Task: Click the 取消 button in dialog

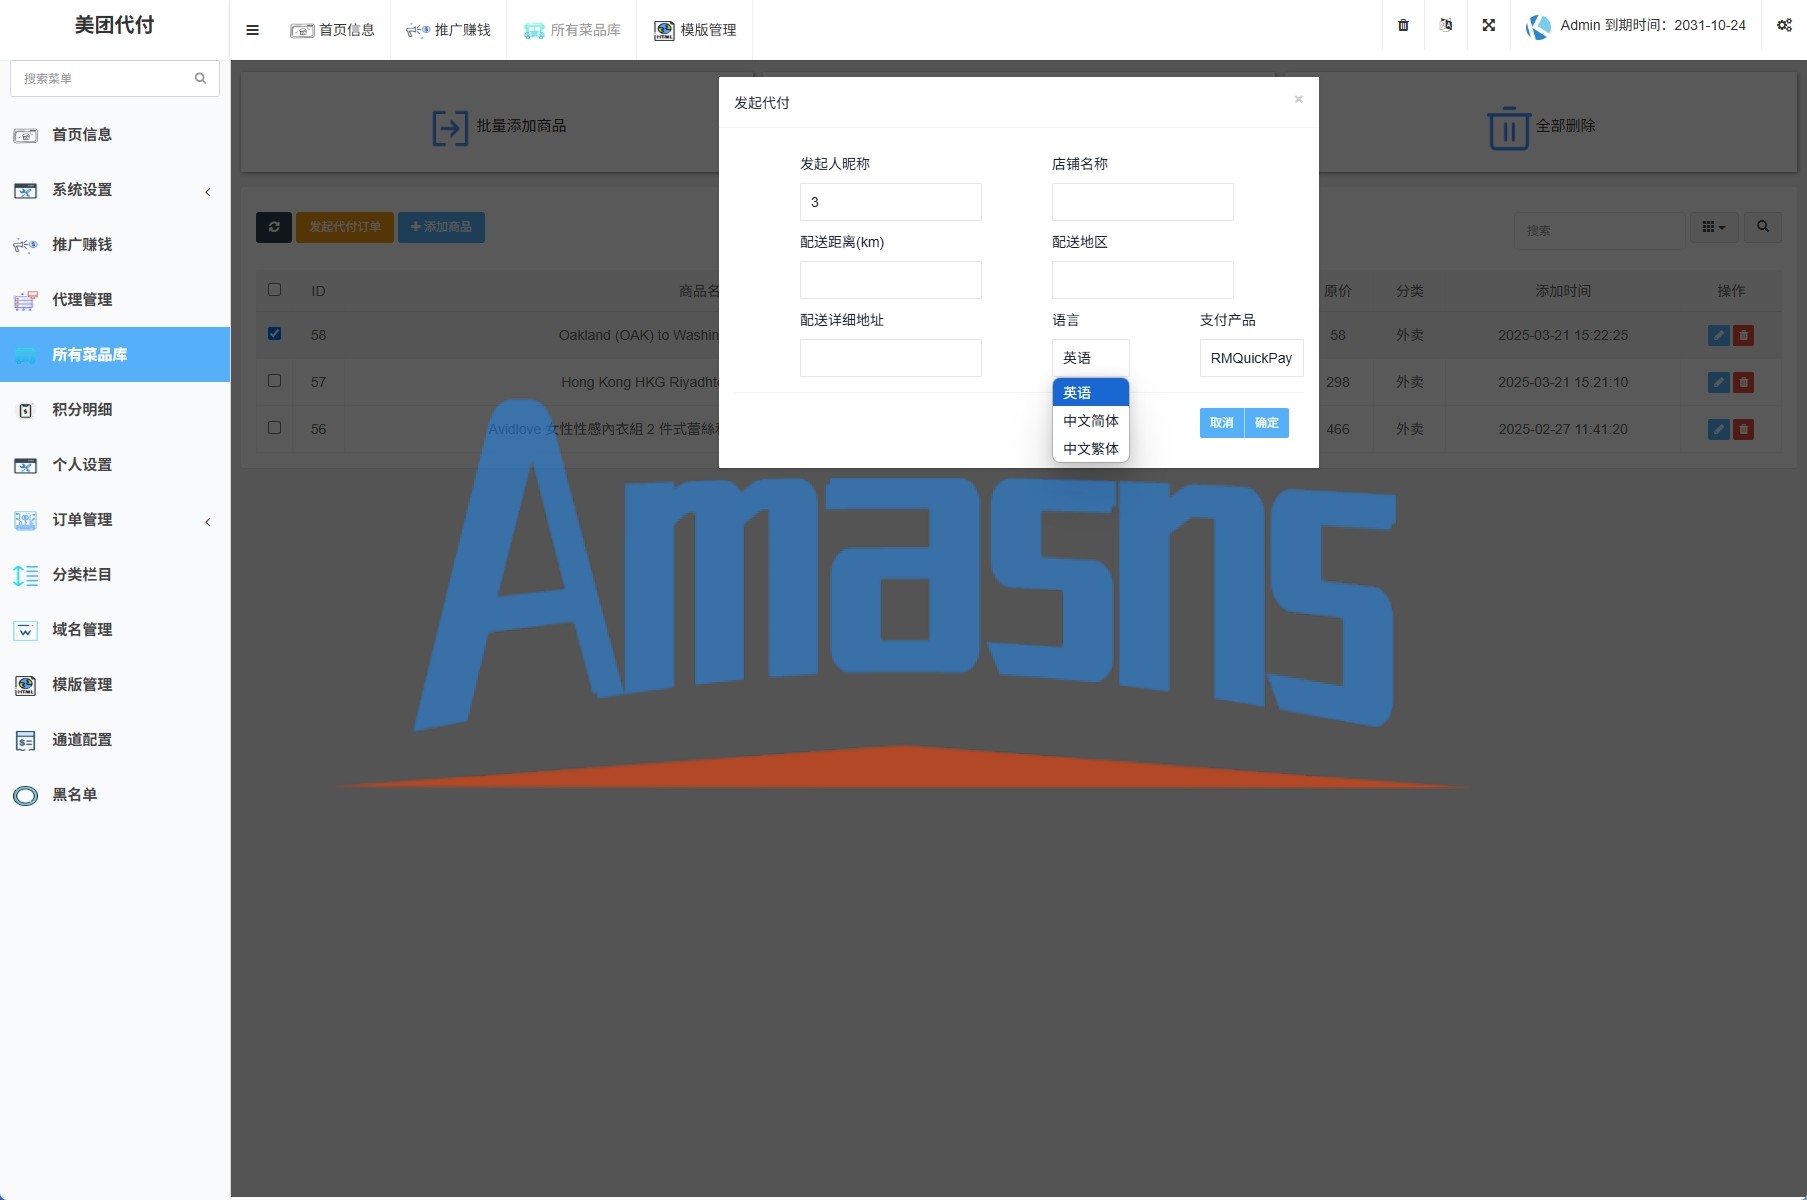Action: (x=1222, y=423)
